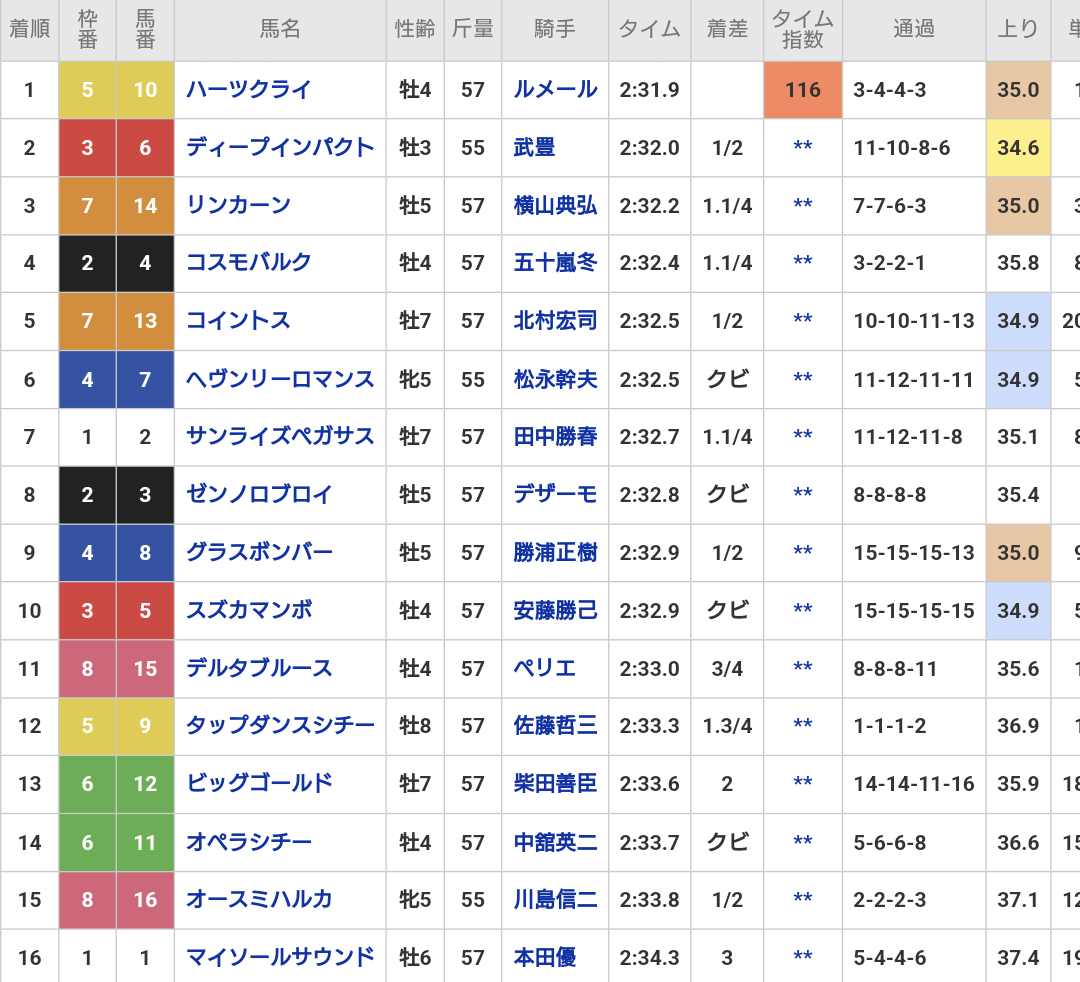The image size is (1080, 982).
Task: Open horse ヘヴンリーロマンス link
Action: [x=280, y=379]
